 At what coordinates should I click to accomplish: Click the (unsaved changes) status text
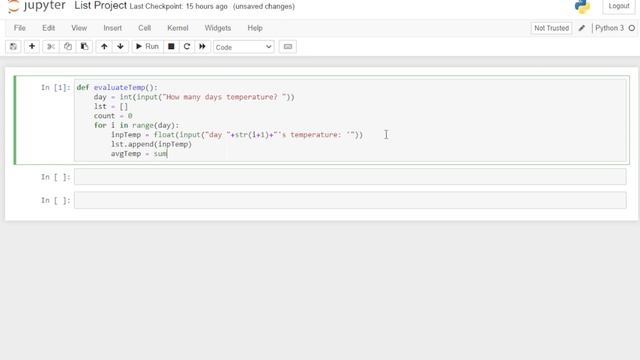click(264, 7)
